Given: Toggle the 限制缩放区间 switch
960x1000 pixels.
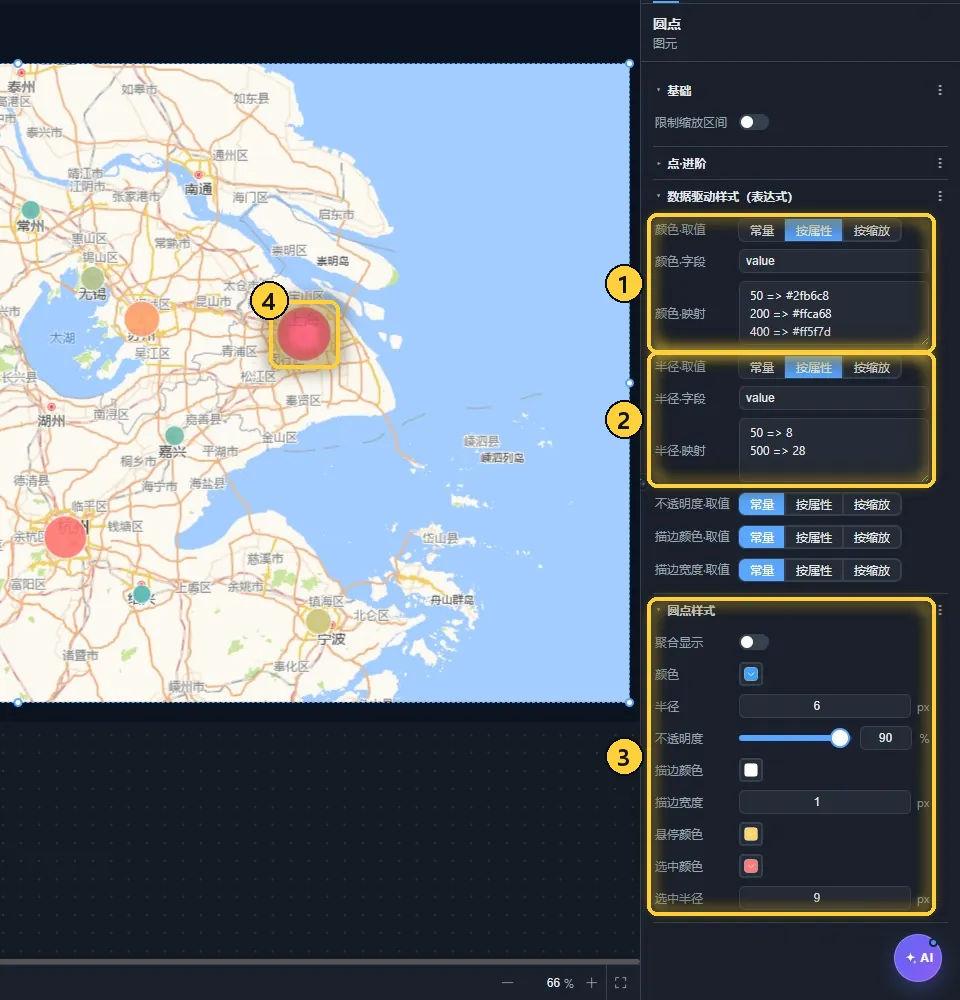Looking at the screenshot, I should (x=753, y=122).
